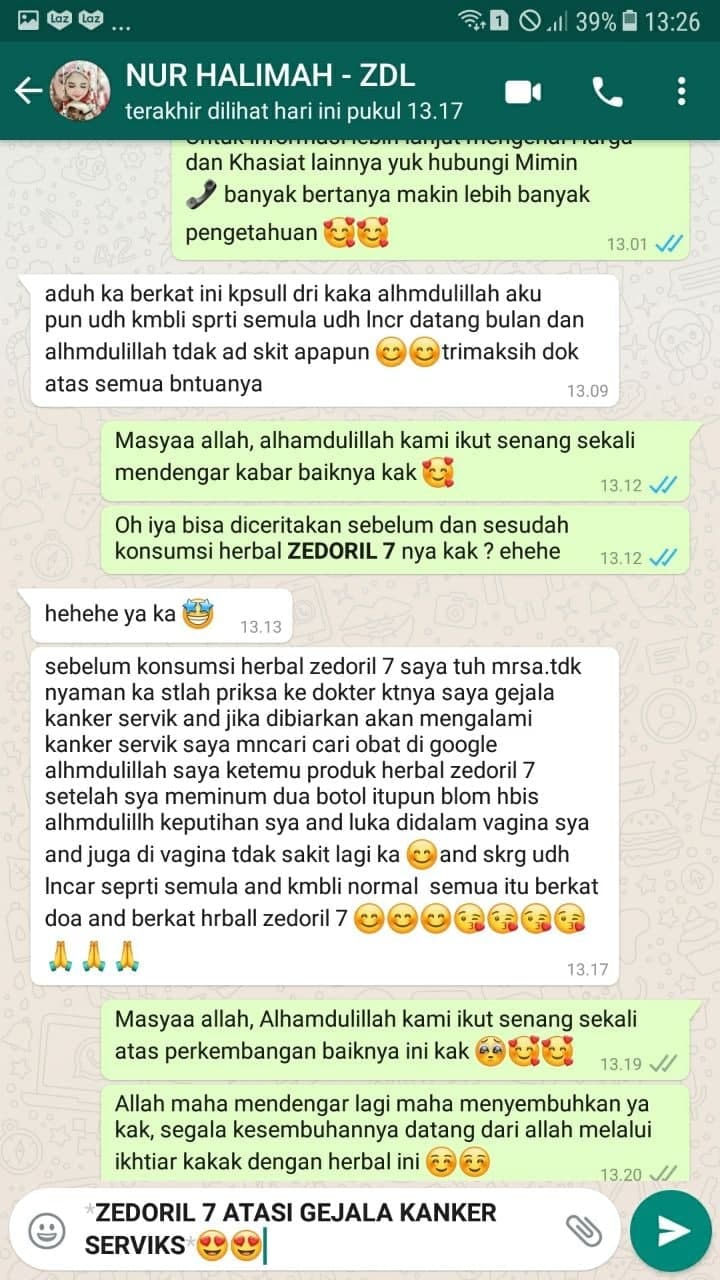Open the three-dot more options menu
Image resolution: width=720 pixels, height=1280 pixels.
click(682, 92)
